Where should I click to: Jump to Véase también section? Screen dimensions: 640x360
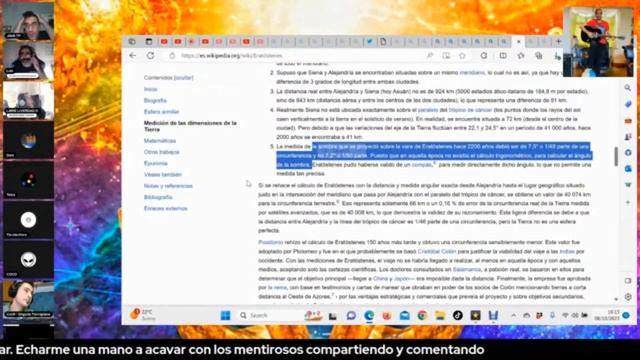tap(162, 175)
